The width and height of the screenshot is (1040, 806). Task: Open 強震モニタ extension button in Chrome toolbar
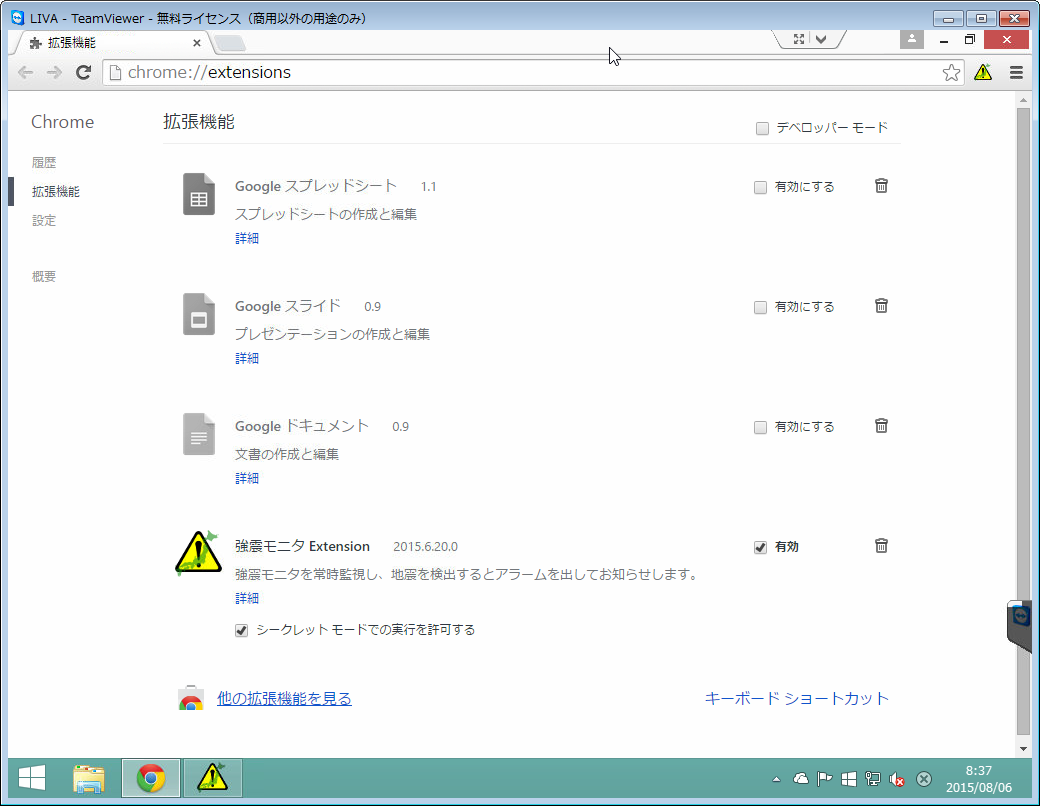point(983,72)
